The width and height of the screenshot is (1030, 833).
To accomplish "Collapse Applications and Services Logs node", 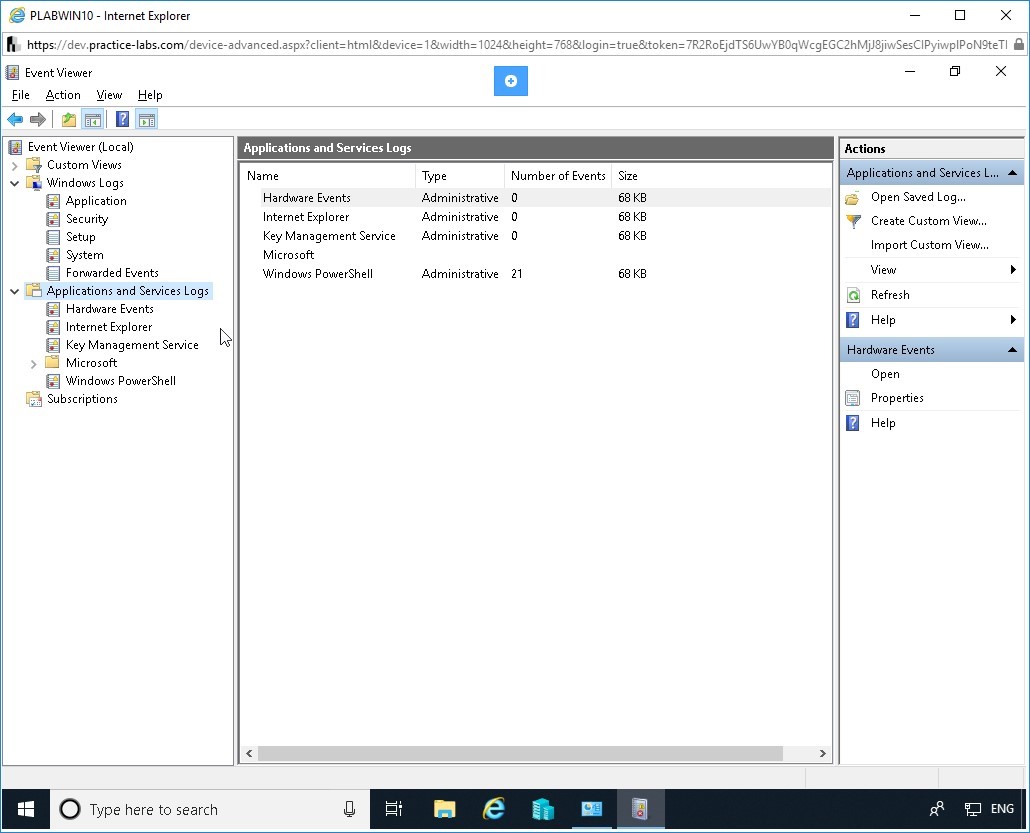I will (x=14, y=291).
